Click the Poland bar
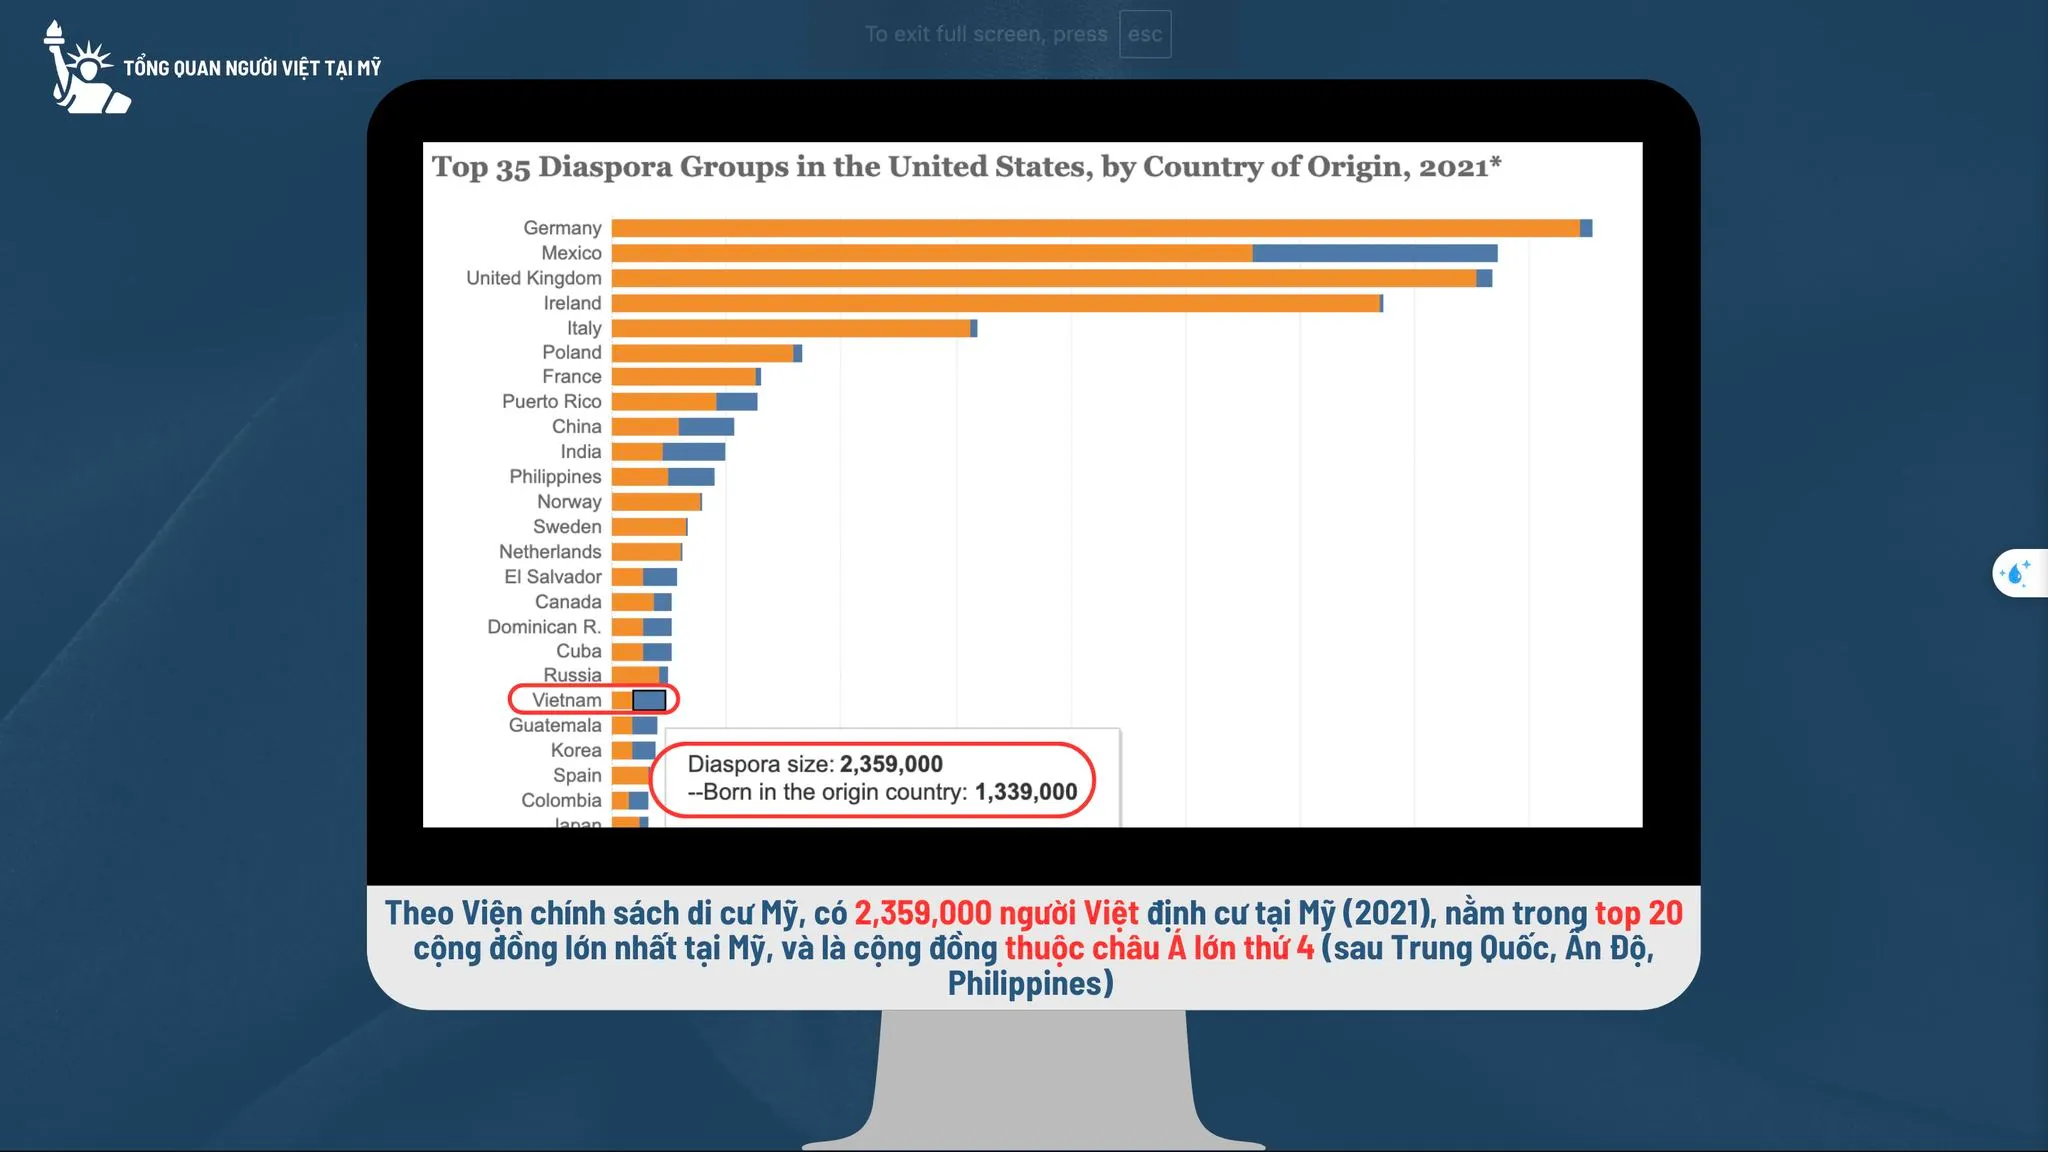Screen dimensions: 2048x1152 (707, 352)
